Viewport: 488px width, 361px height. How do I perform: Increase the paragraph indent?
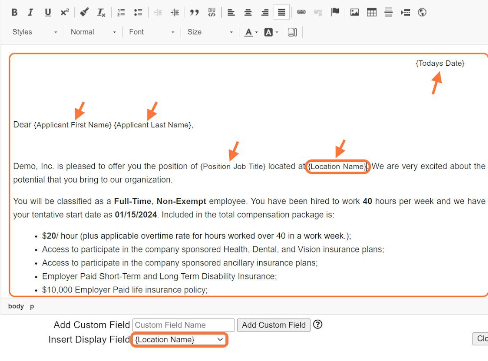pyautogui.click(x=175, y=13)
